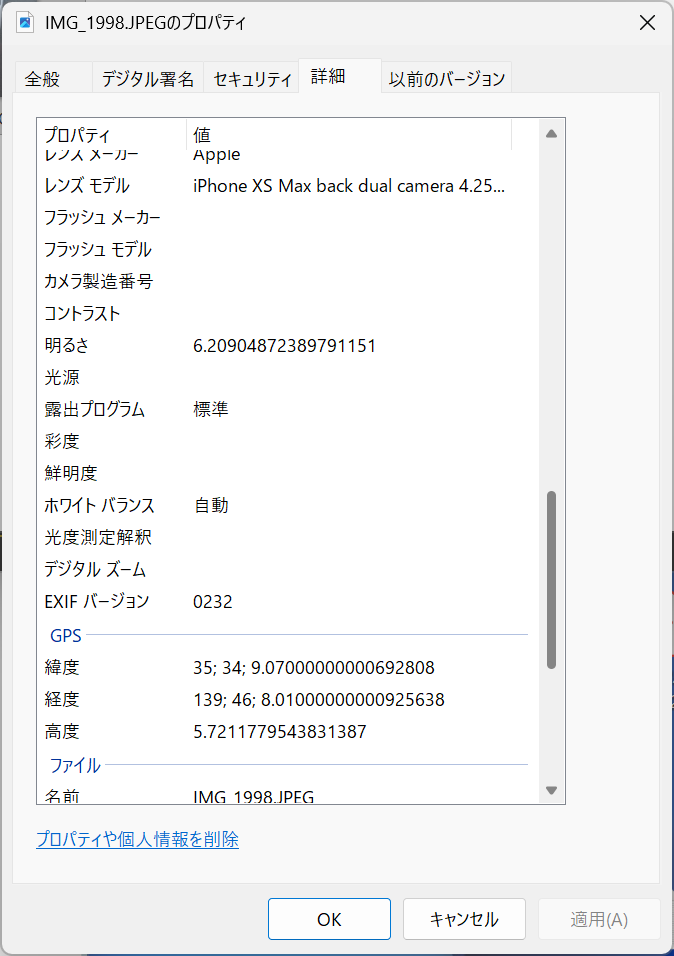The image size is (674, 956).
Task: Select the セキュリティ tab
Action: pyautogui.click(x=252, y=78)
